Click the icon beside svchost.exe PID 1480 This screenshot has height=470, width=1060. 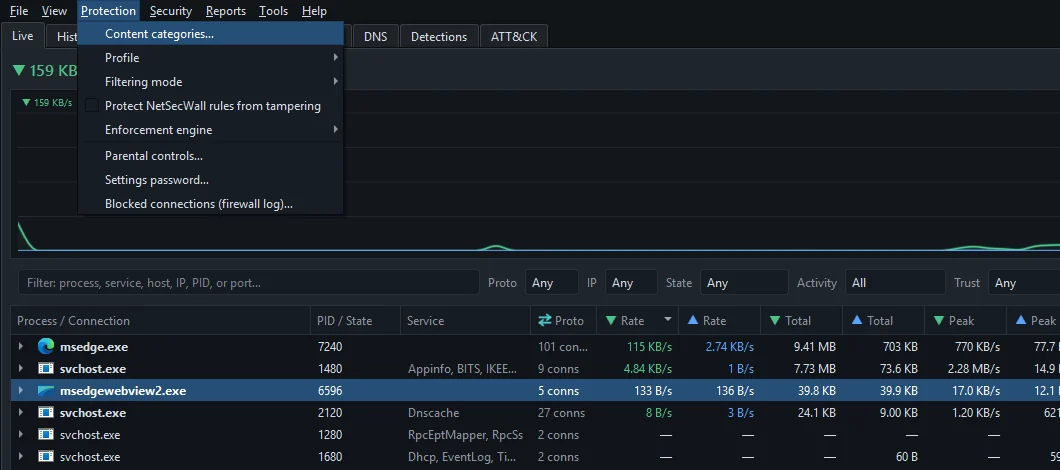pos(45,369)
